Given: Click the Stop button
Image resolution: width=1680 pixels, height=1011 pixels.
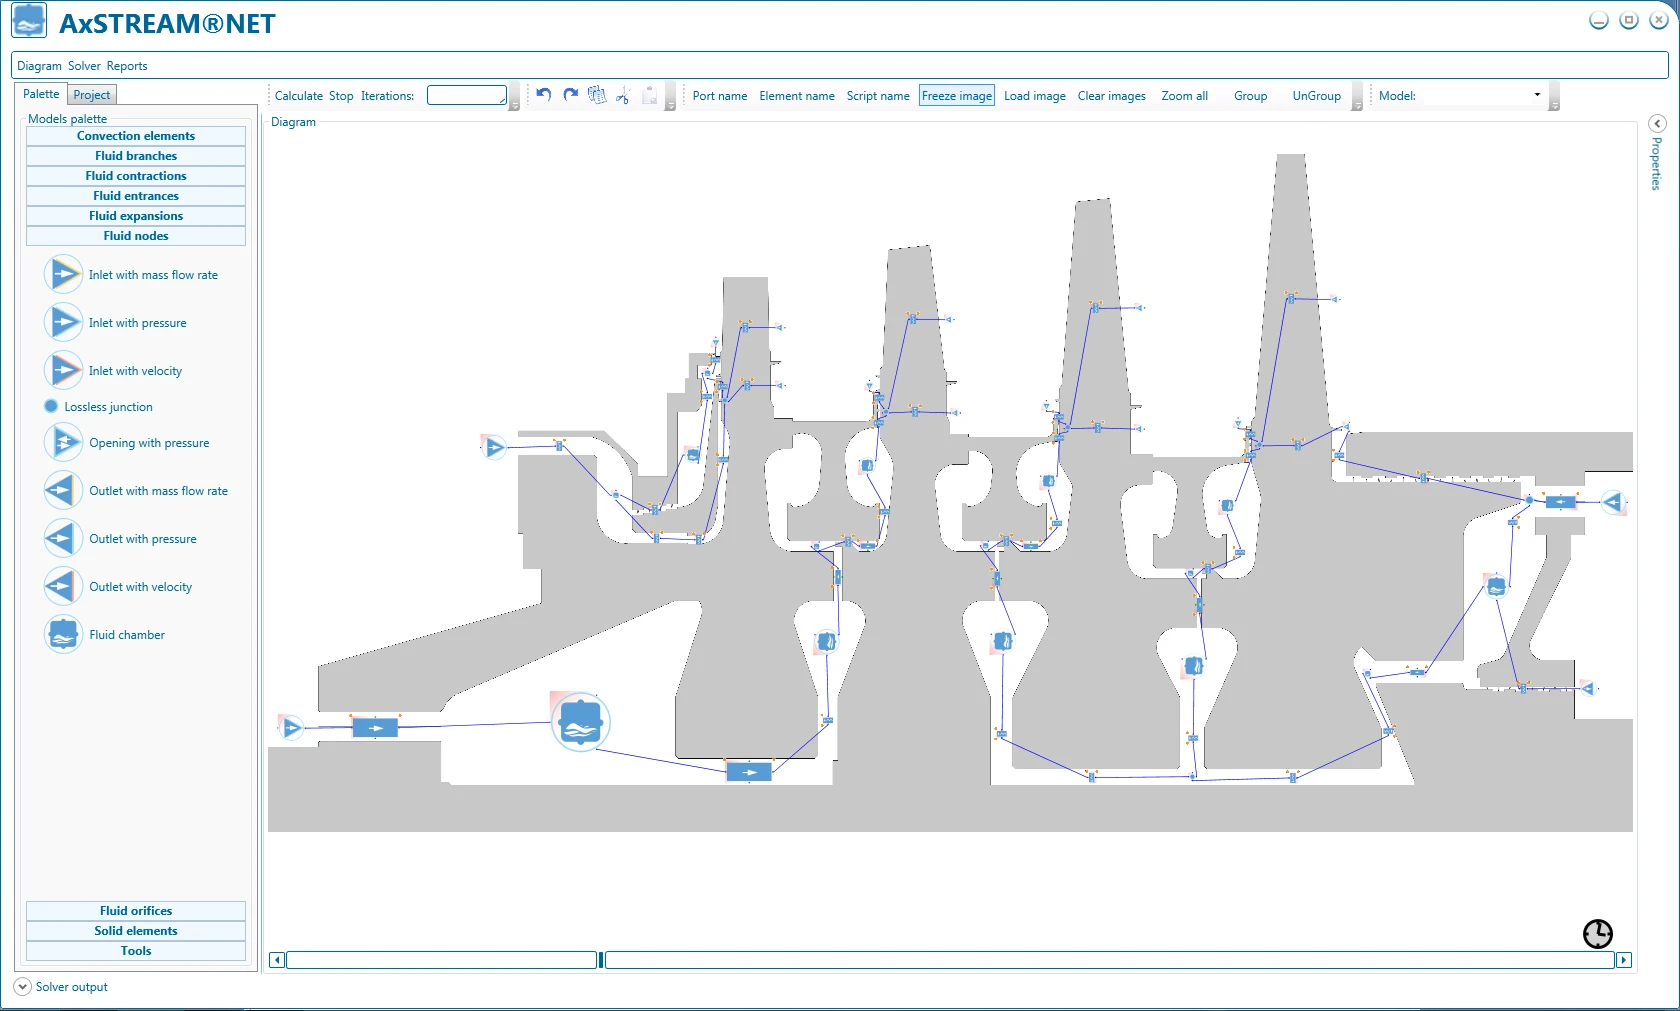Looking at the screenshot, I should [x=341, y=96].
